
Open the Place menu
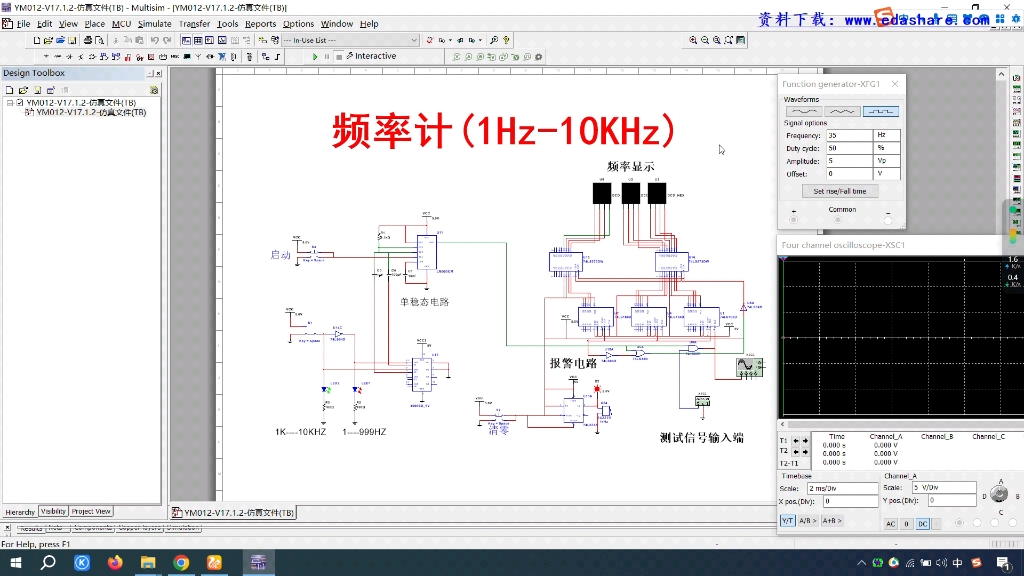pyautogui.click(x=95, y=24)
